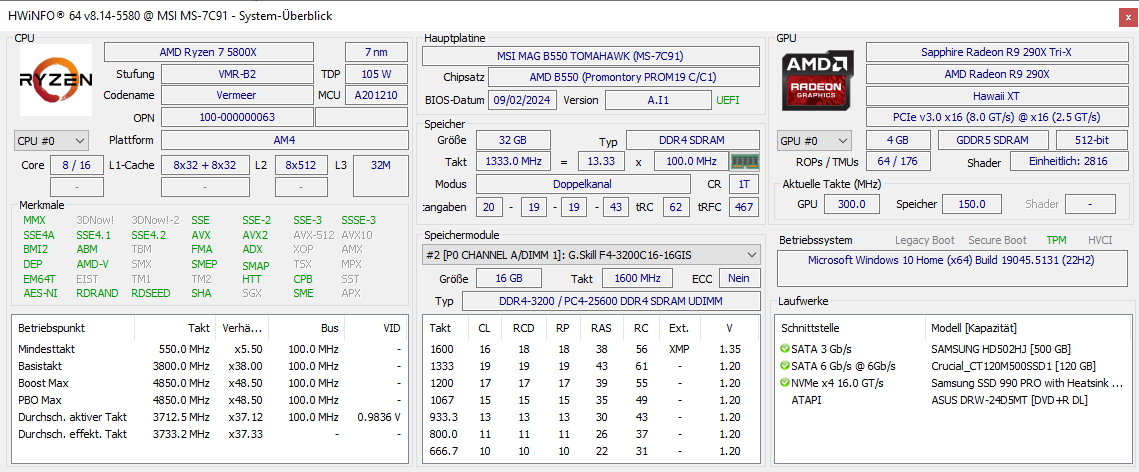Click the Ryzen CPU logo

tap(56, 80)
